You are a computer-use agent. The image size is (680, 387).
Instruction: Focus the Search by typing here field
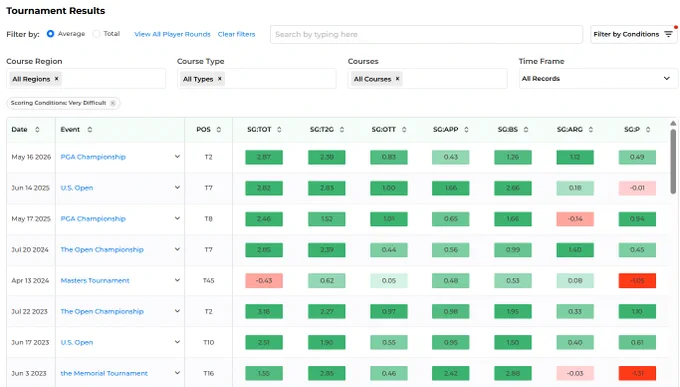click(426, 34)
